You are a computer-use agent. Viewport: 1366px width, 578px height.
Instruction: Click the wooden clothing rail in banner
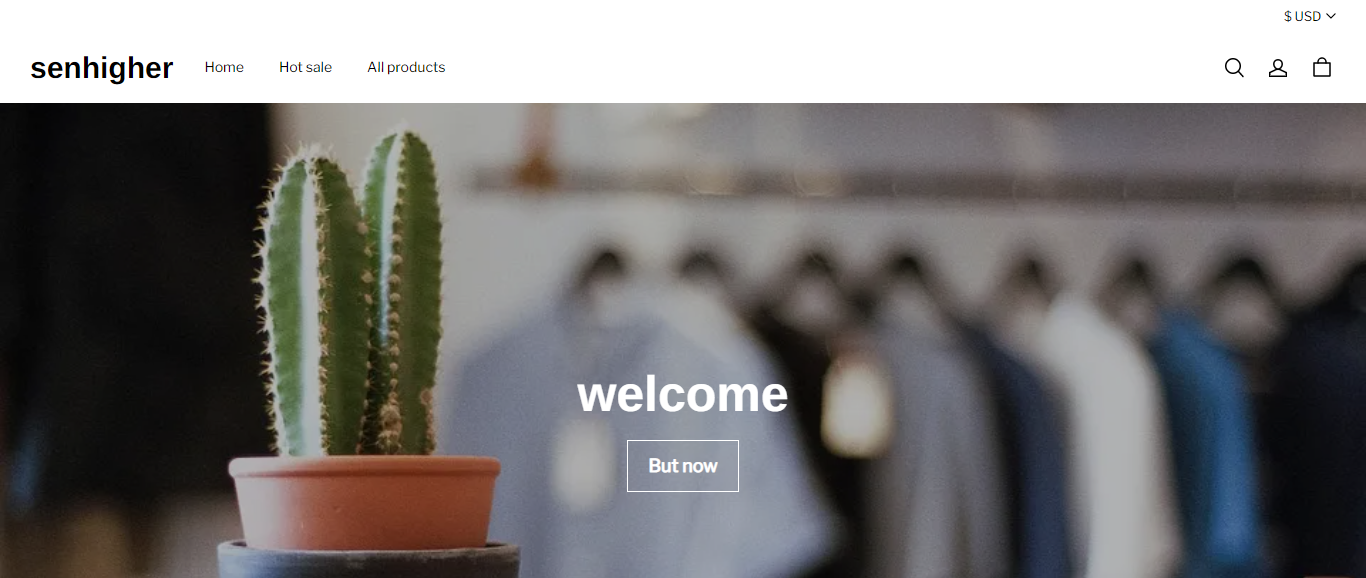point(900,185)
